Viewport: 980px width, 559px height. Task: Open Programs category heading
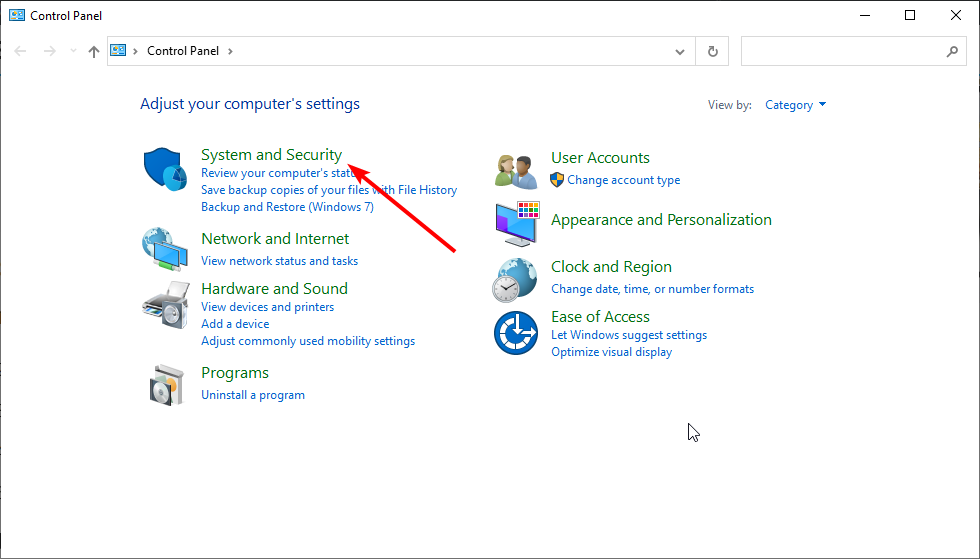[235, 373]
